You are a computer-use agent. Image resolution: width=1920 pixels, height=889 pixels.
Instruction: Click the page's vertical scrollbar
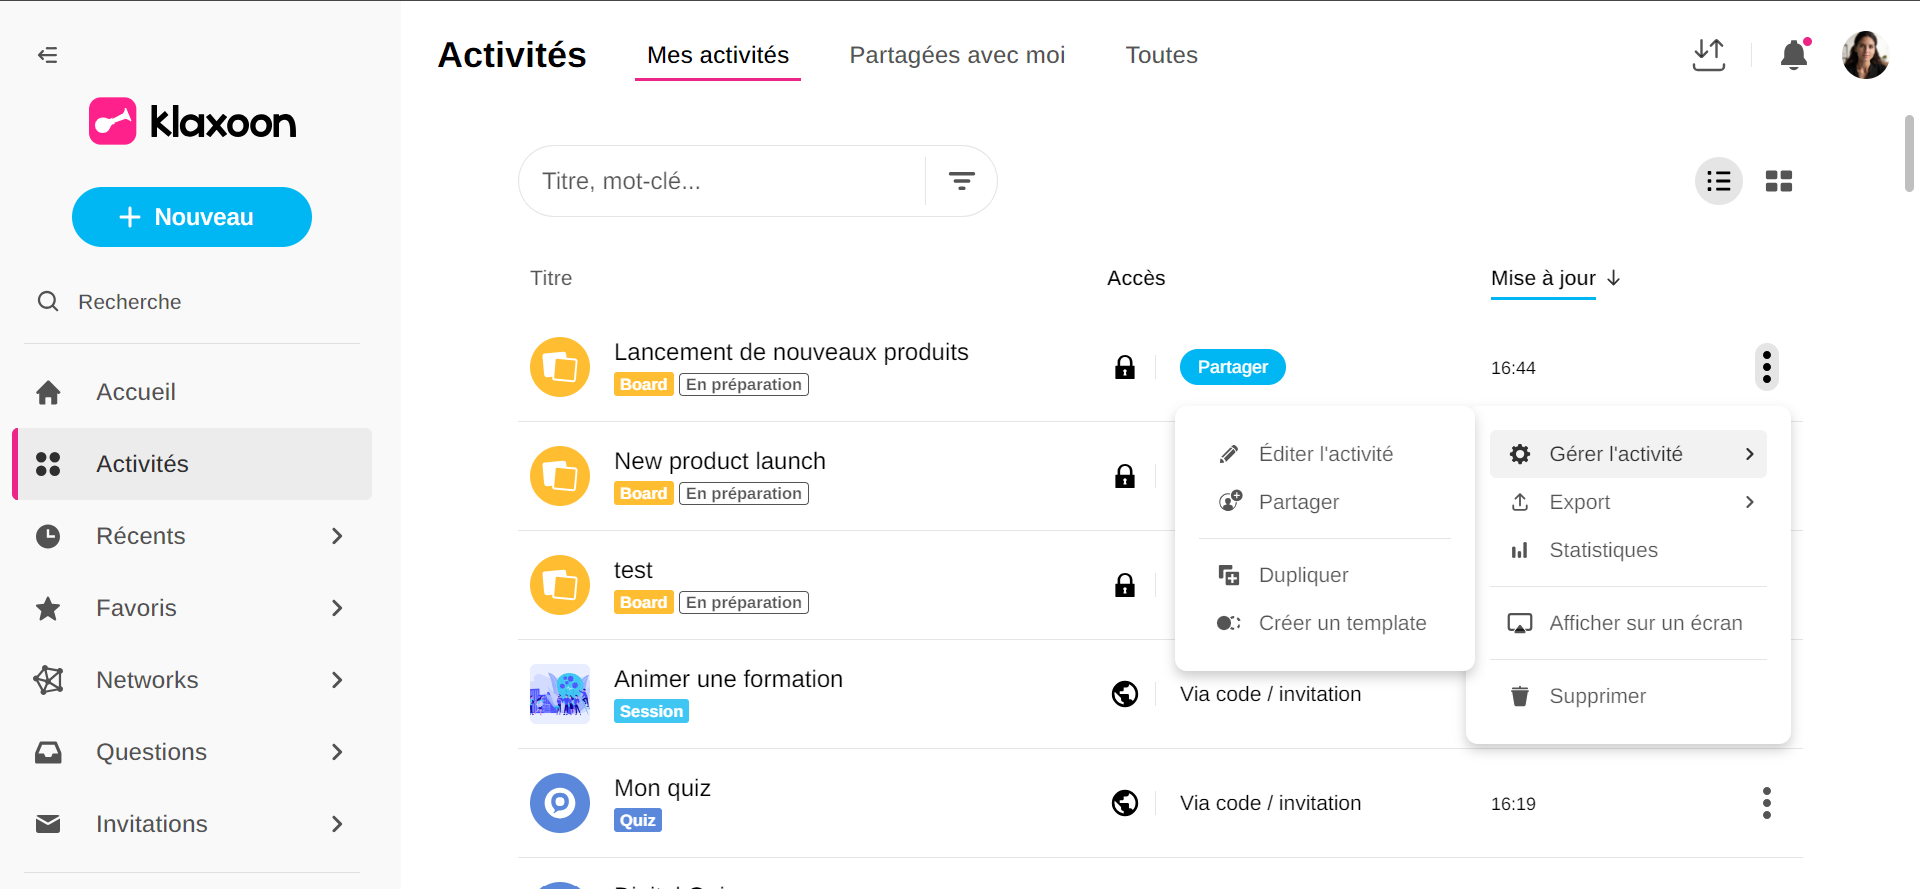coord(1908,155)
